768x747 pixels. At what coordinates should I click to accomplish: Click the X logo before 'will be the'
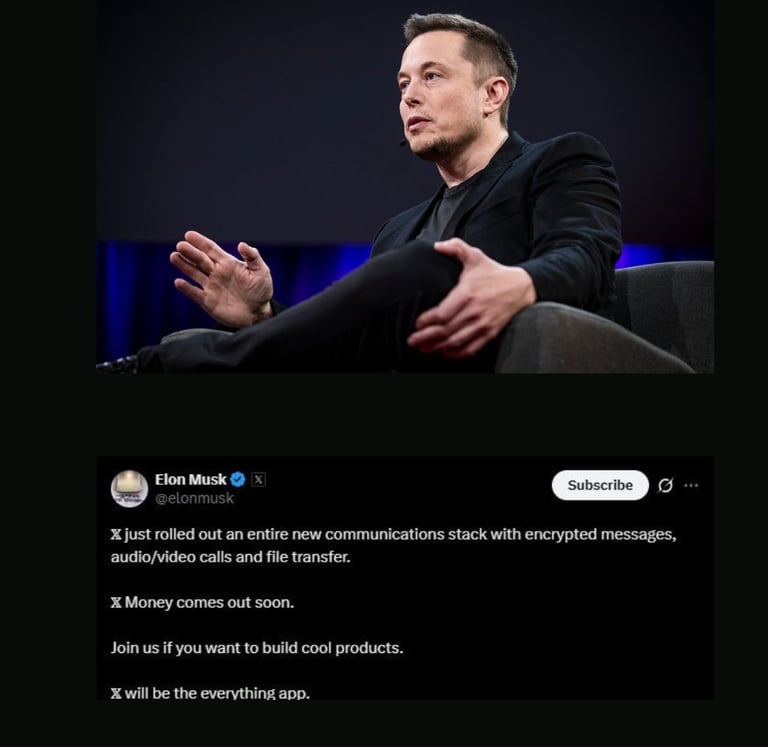coord(116,693)
